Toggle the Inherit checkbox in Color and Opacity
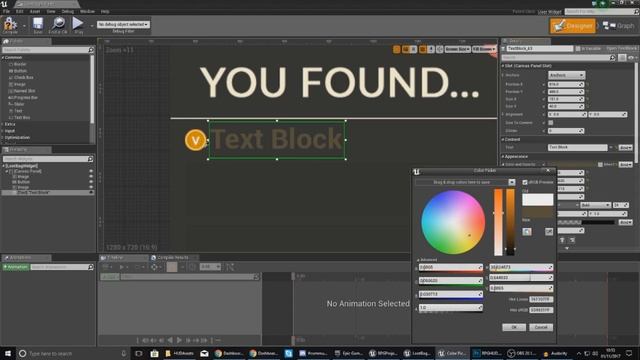Image resolution: width=640 pixels, height=360 pixels. click(x=600, y=164)
